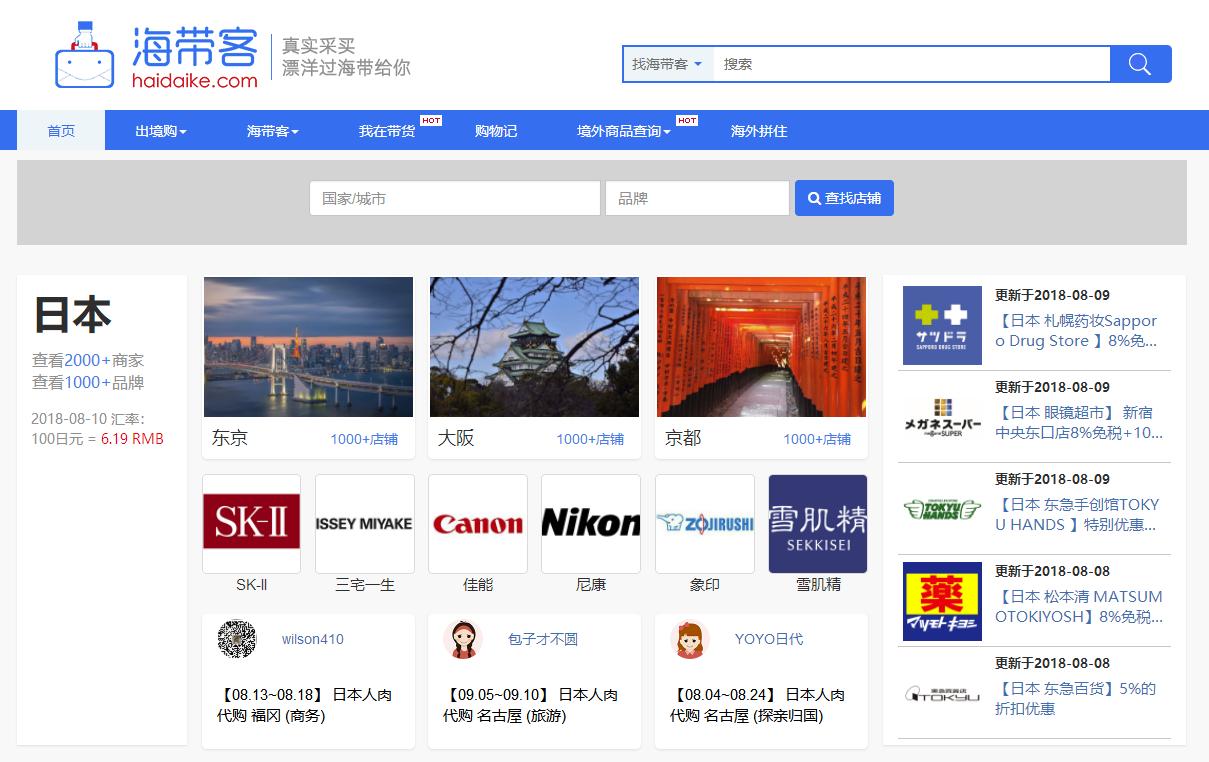1209x762 pixels.
Task: Click the Canon brand logo
Action: pos(477,523)
